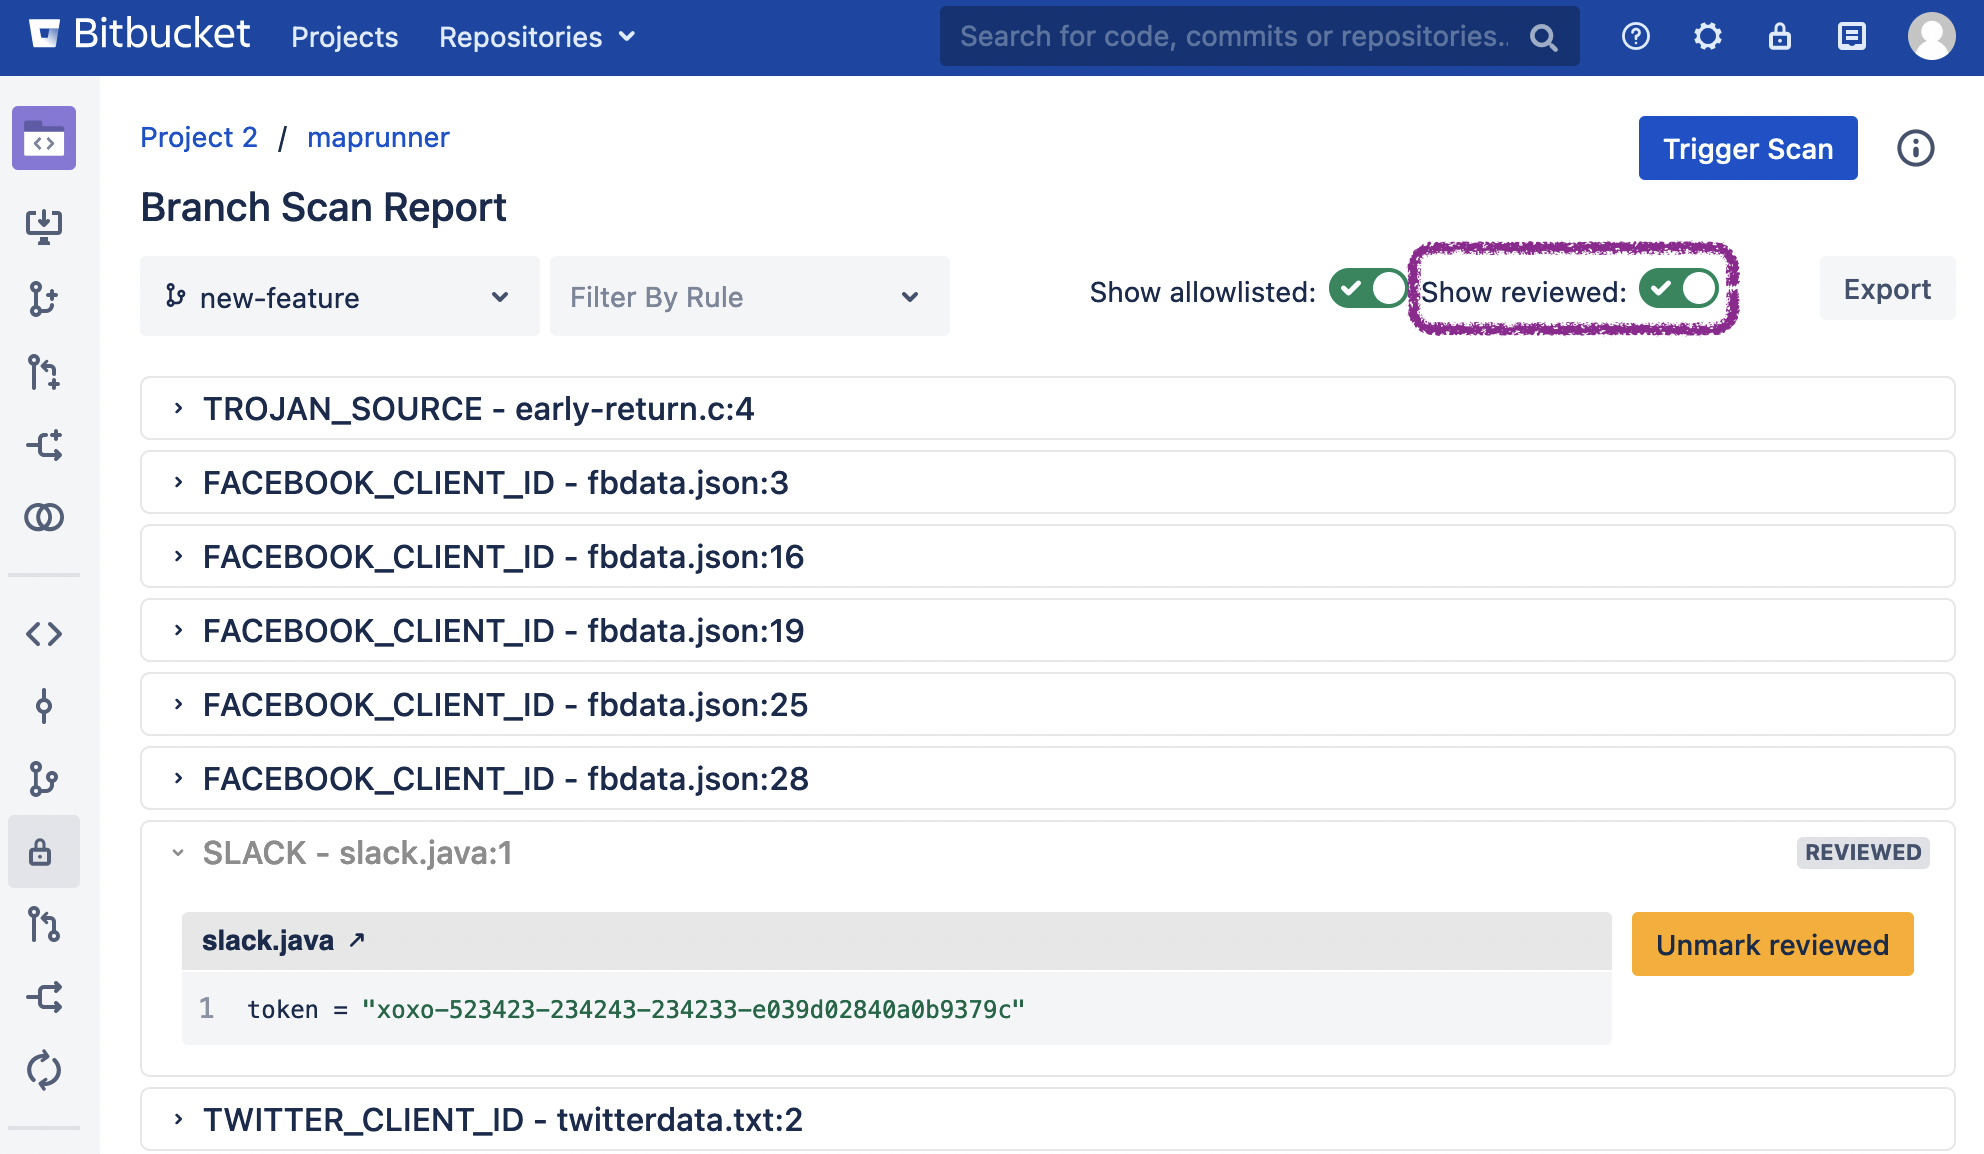This screenshot has height=1154, width=1984.
Task: Open the Filter By Rule dropdown
Action: (749, 297)
